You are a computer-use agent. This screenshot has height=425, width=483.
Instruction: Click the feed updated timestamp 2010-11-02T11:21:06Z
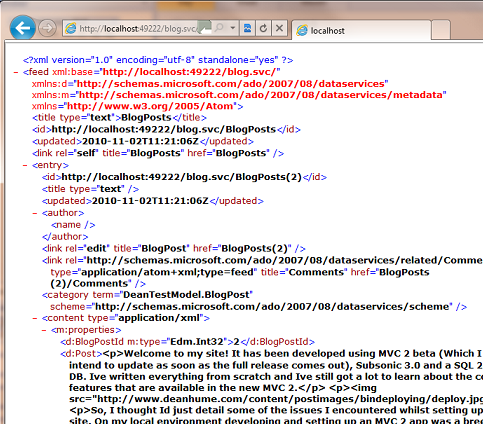point(140,141)
